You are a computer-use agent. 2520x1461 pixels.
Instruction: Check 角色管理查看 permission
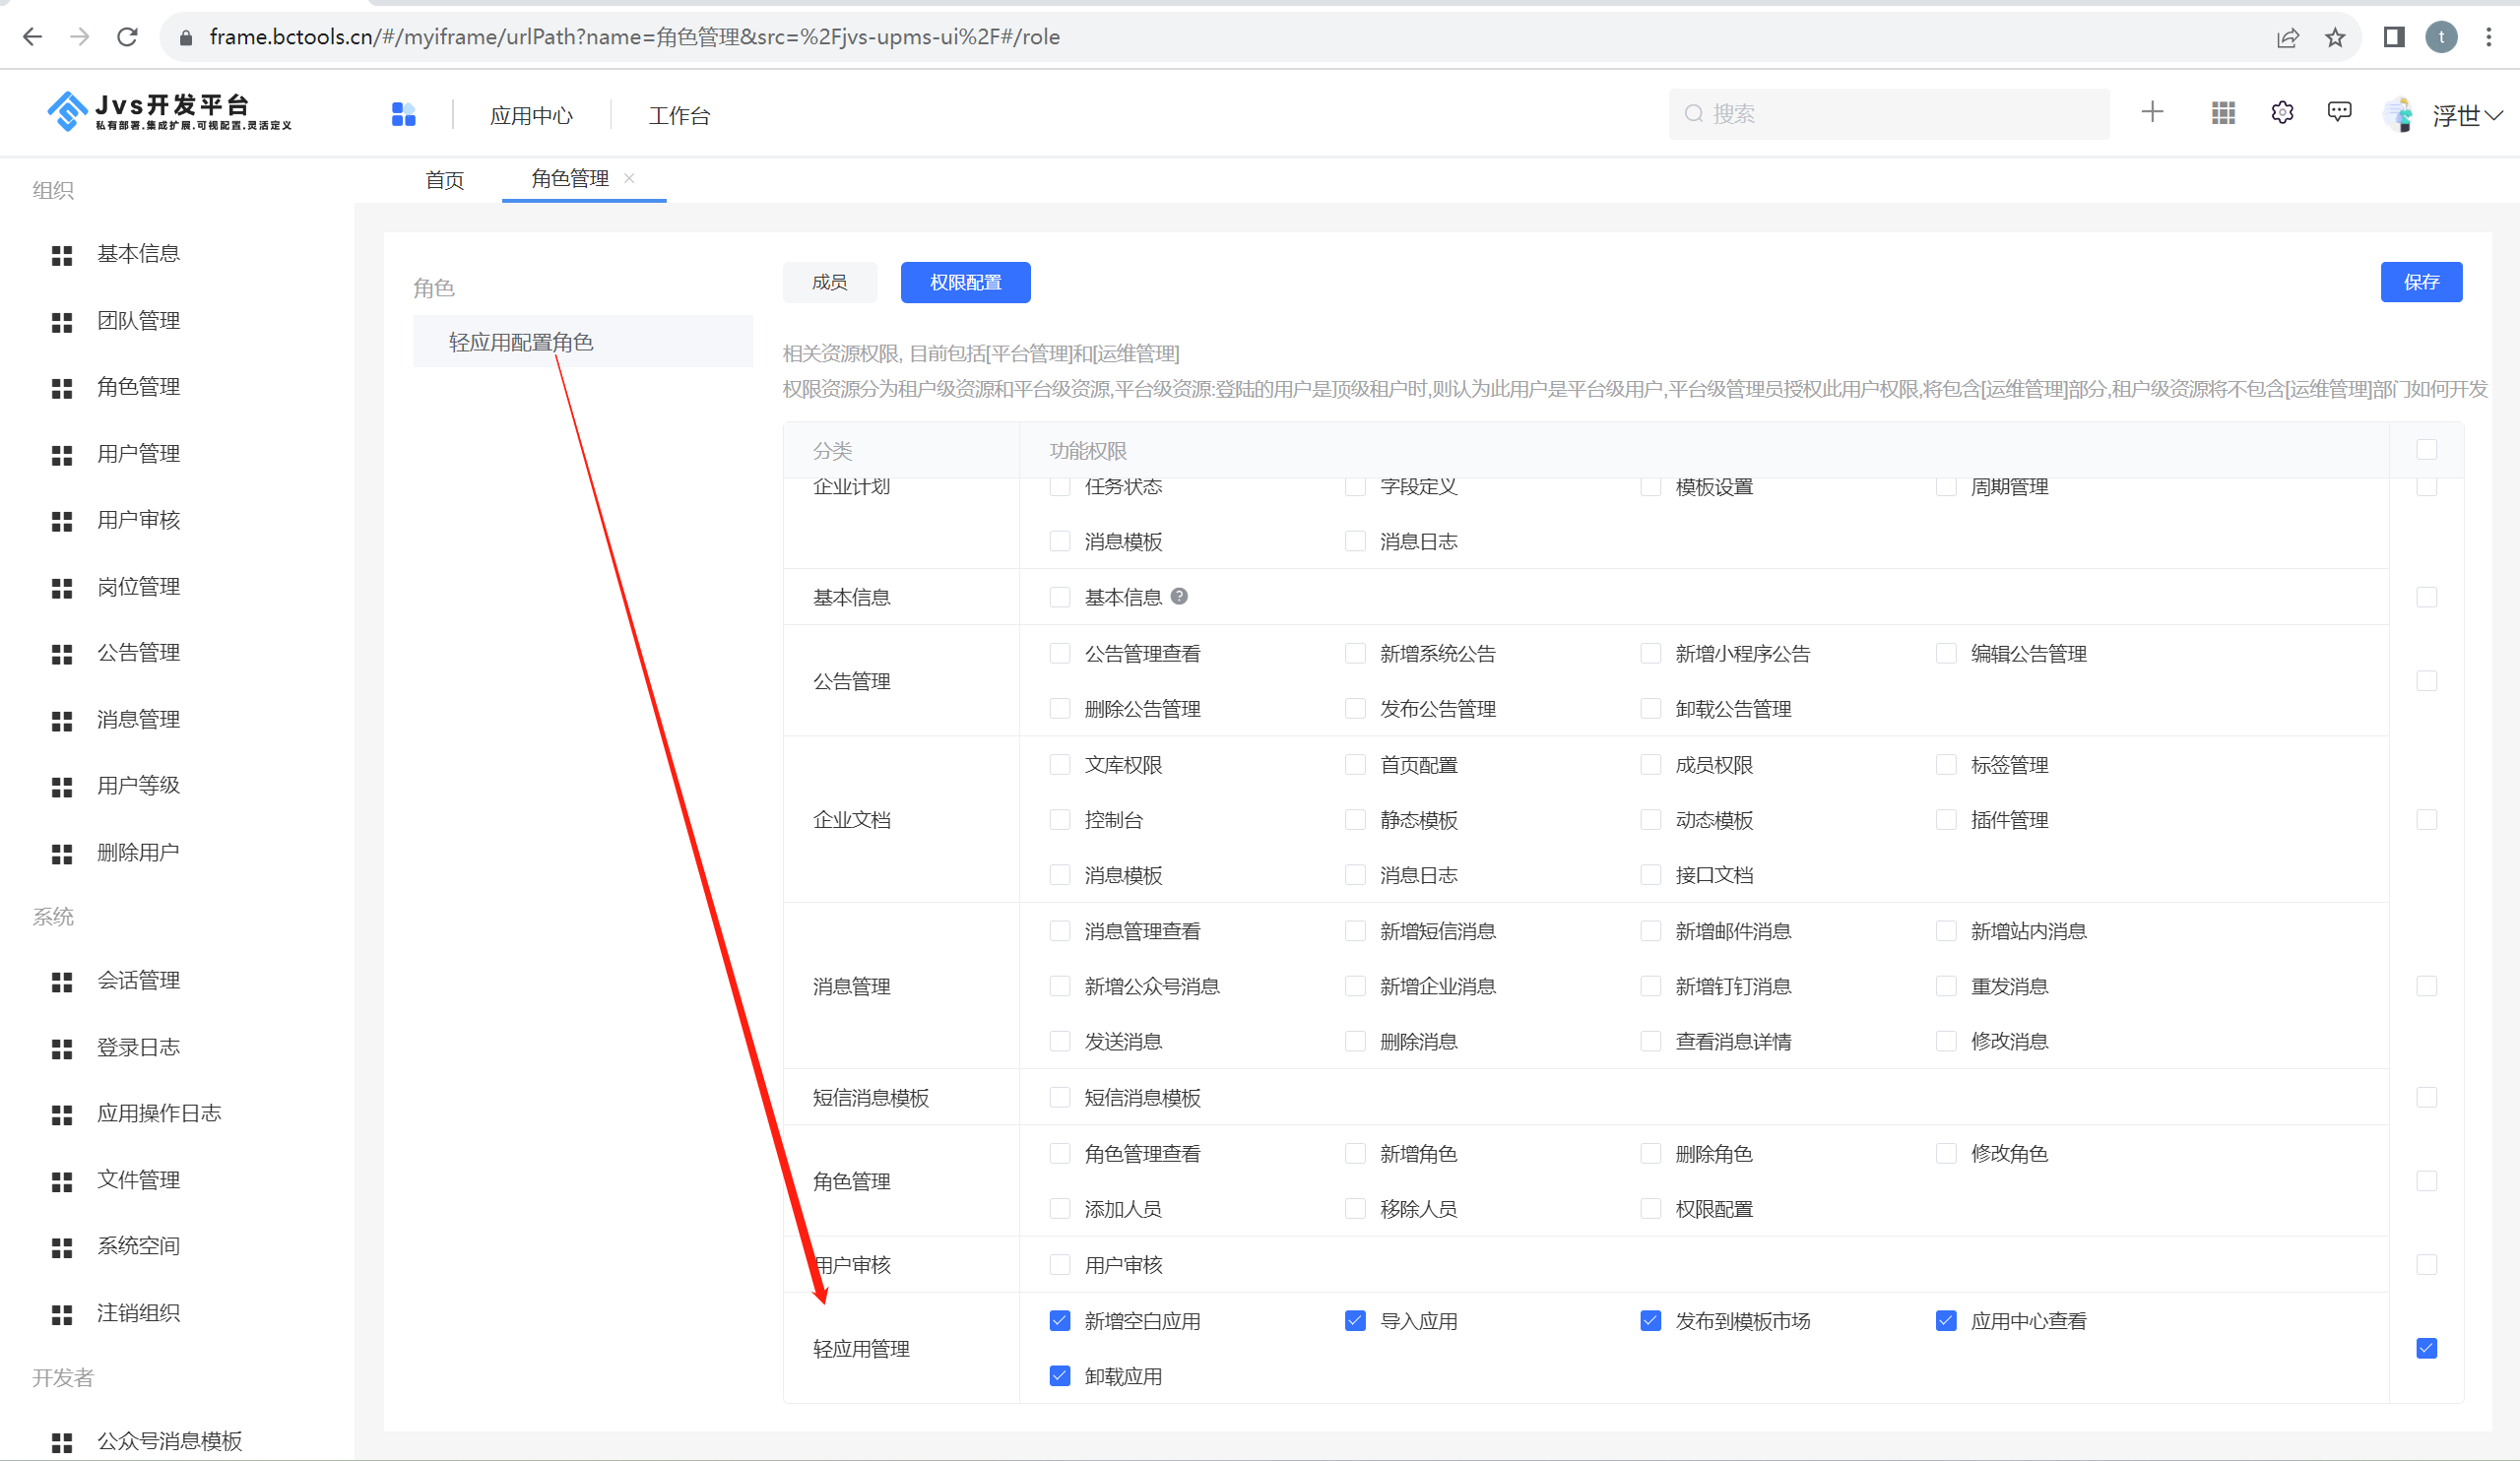pos(1060,1154)
